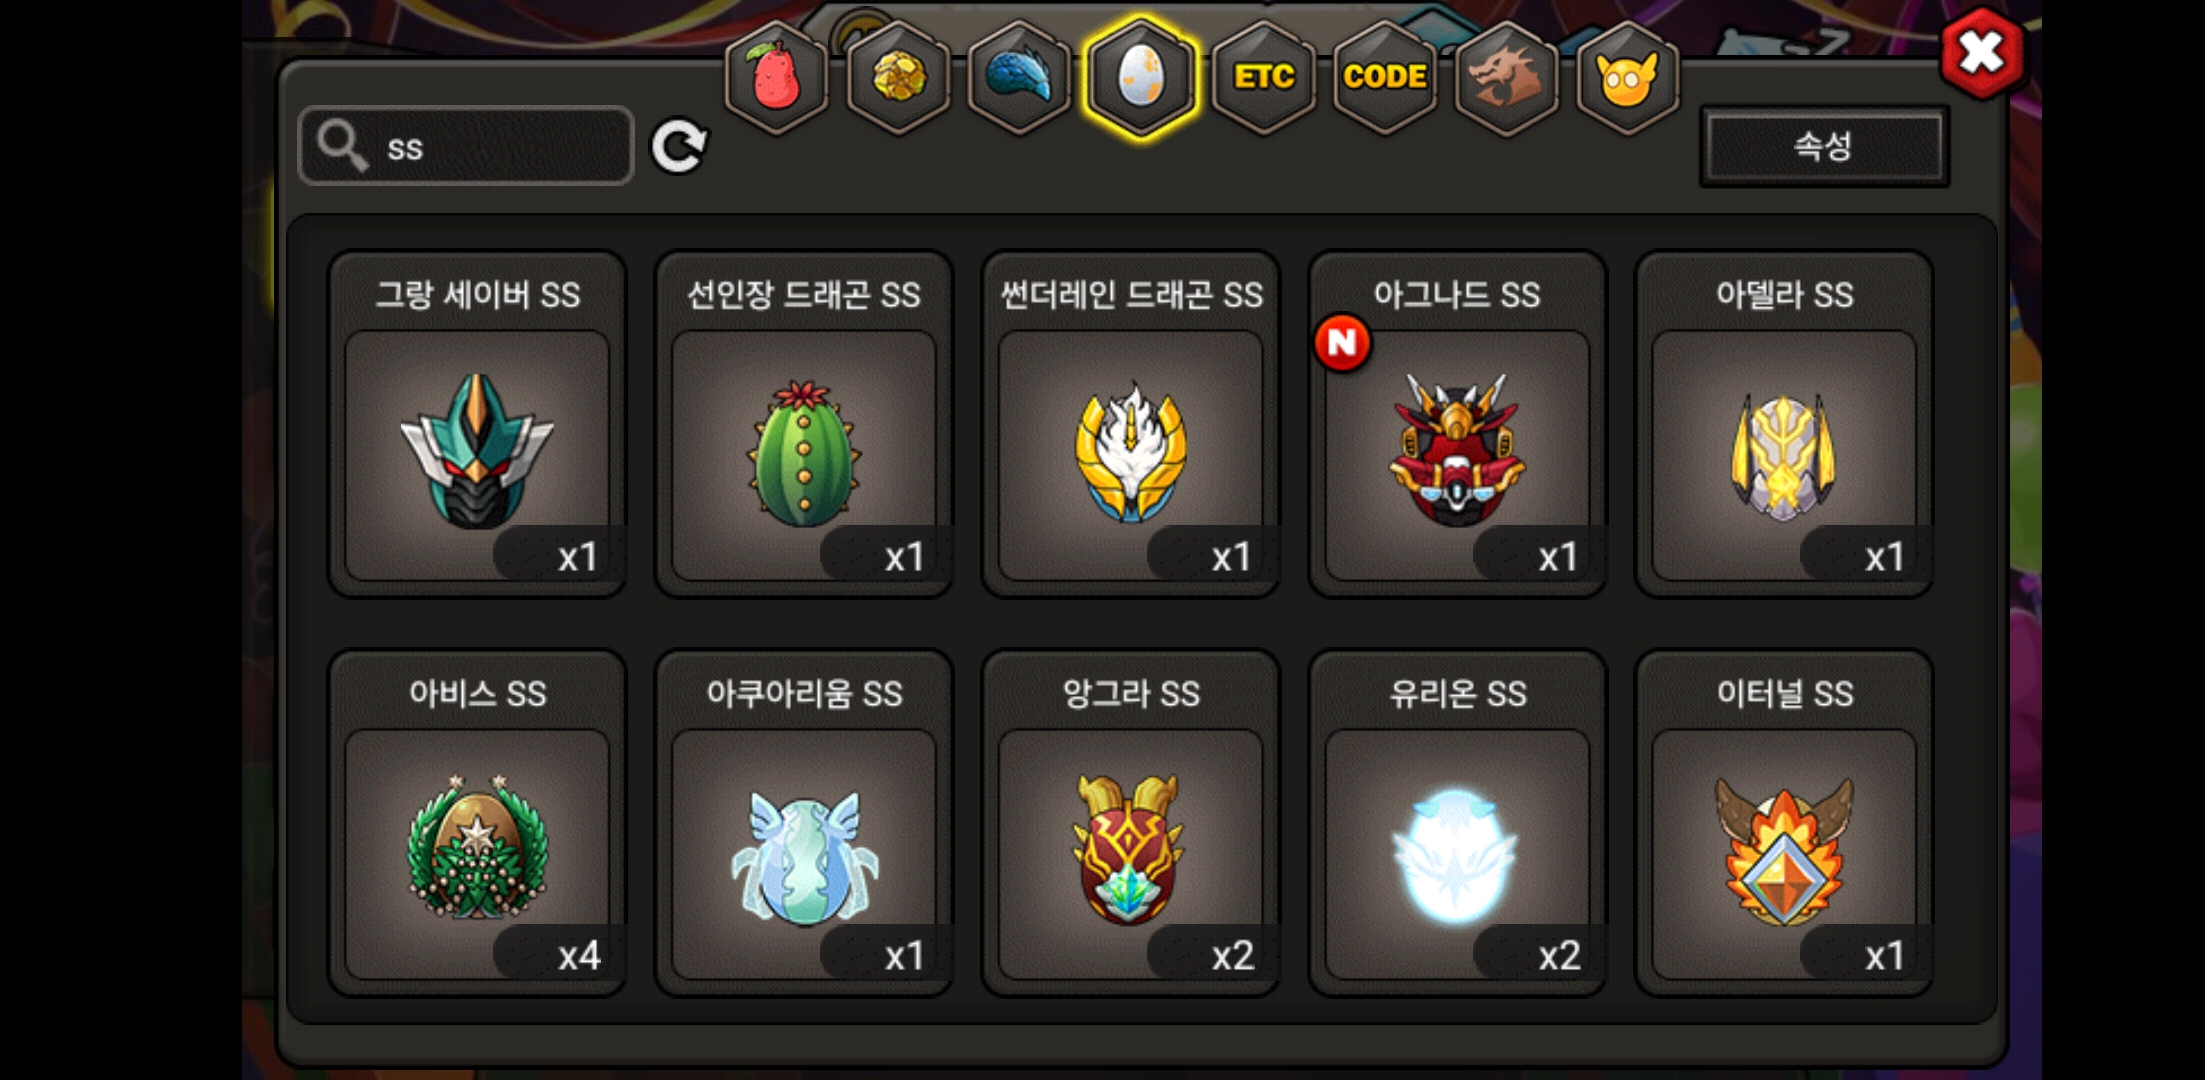Click the refresh arrow beside search

pyautogui.click(x=679, y=147)
